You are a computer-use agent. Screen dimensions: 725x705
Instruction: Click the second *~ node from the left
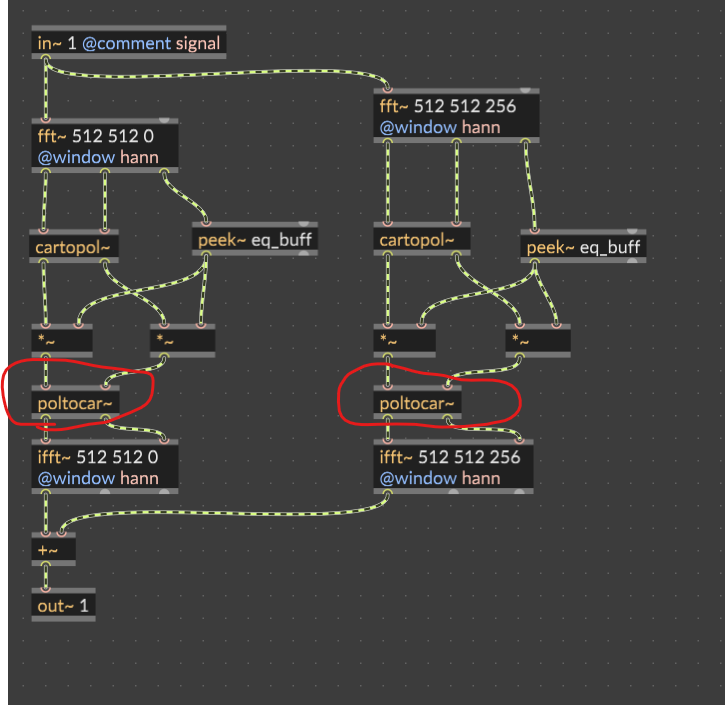(x=181, y=341)
